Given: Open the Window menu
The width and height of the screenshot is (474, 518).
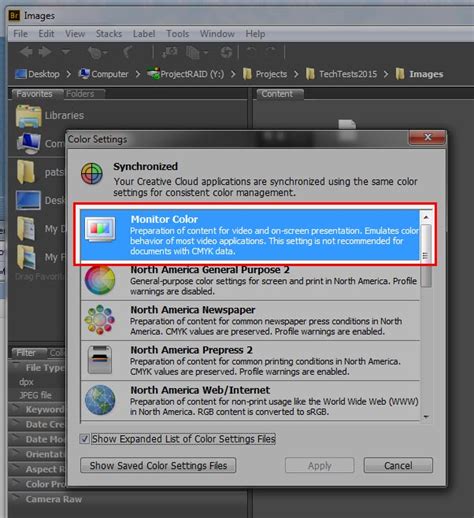Looking at the screenshot, I should (217, 34).
